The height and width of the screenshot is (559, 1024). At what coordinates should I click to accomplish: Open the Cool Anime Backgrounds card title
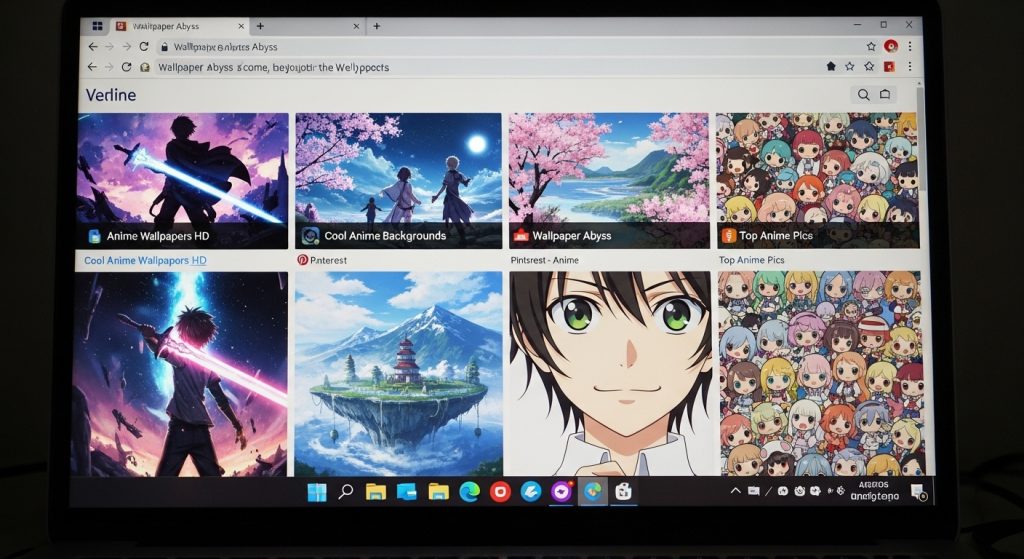[x=385, y=236]
